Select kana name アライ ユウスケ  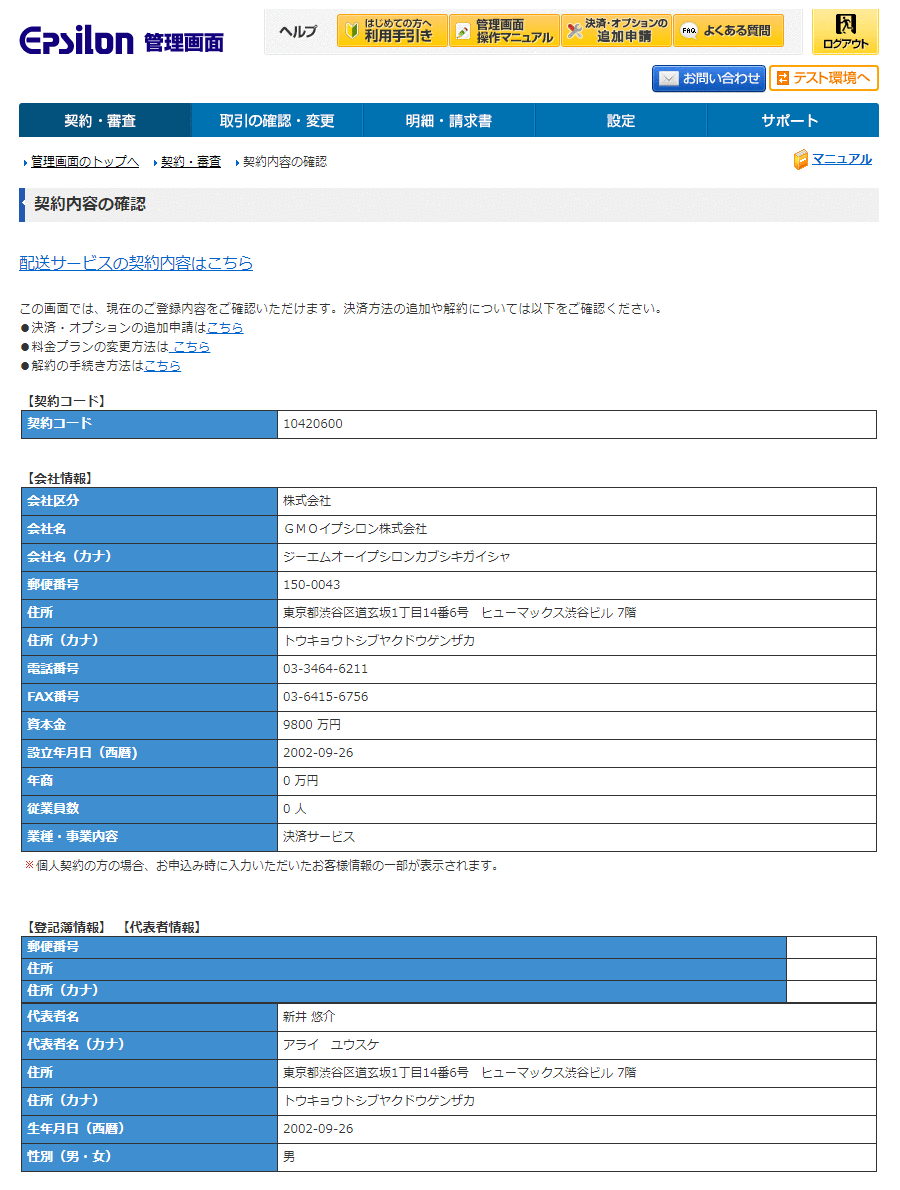331,1044
